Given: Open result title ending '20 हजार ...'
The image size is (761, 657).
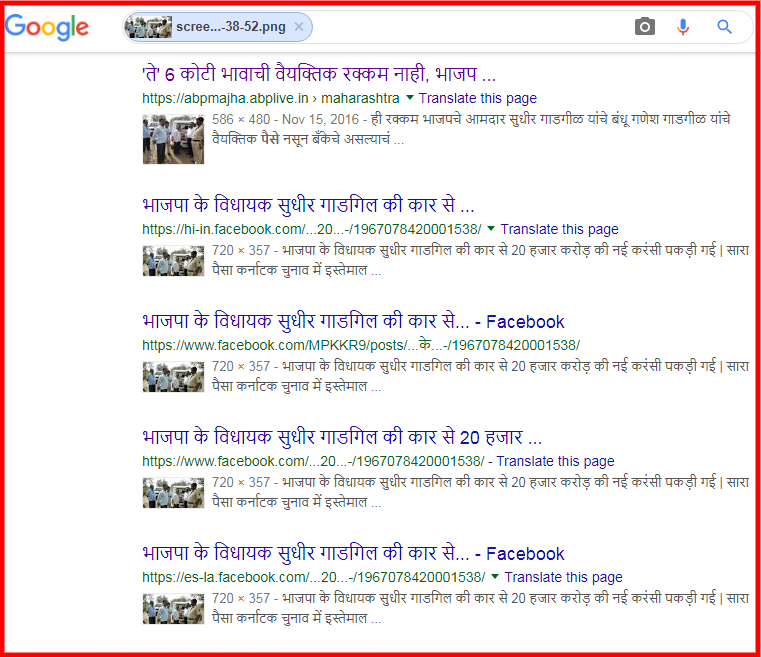Looking at the screenshot, I should click(342, 437).
